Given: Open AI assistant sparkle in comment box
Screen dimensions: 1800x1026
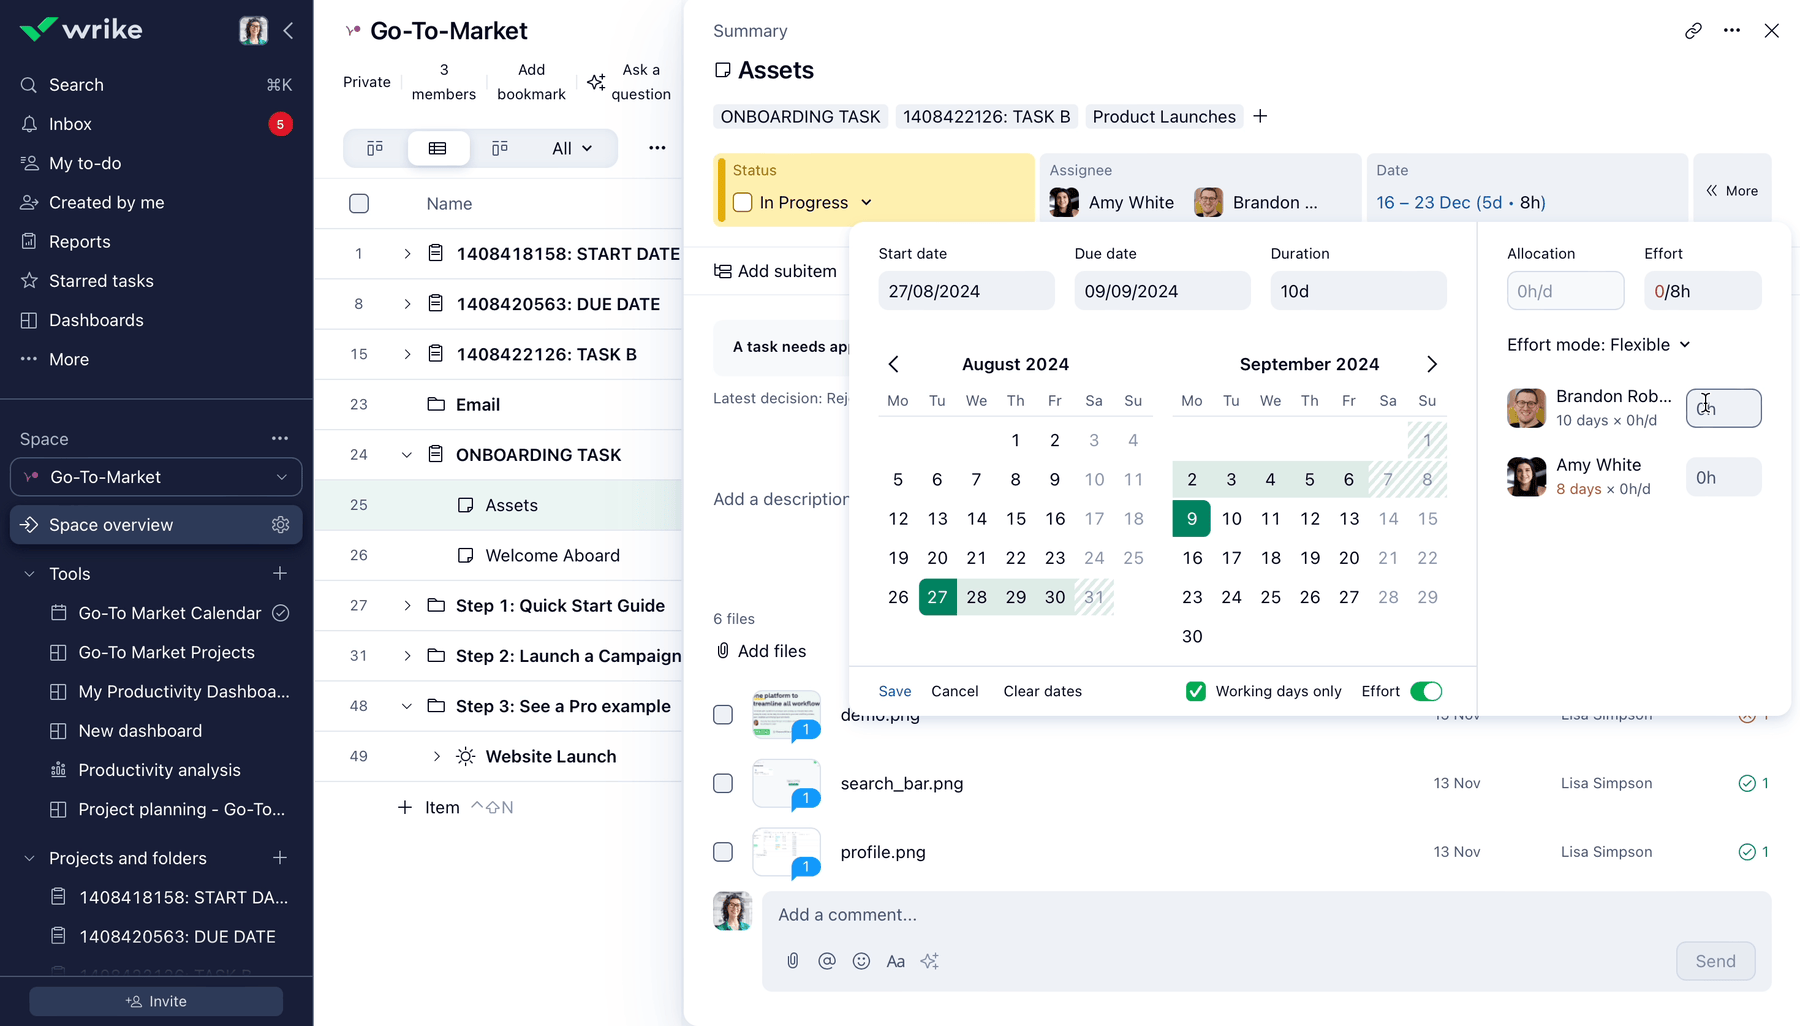Looking at the screenshot, I should click(930, 961).
